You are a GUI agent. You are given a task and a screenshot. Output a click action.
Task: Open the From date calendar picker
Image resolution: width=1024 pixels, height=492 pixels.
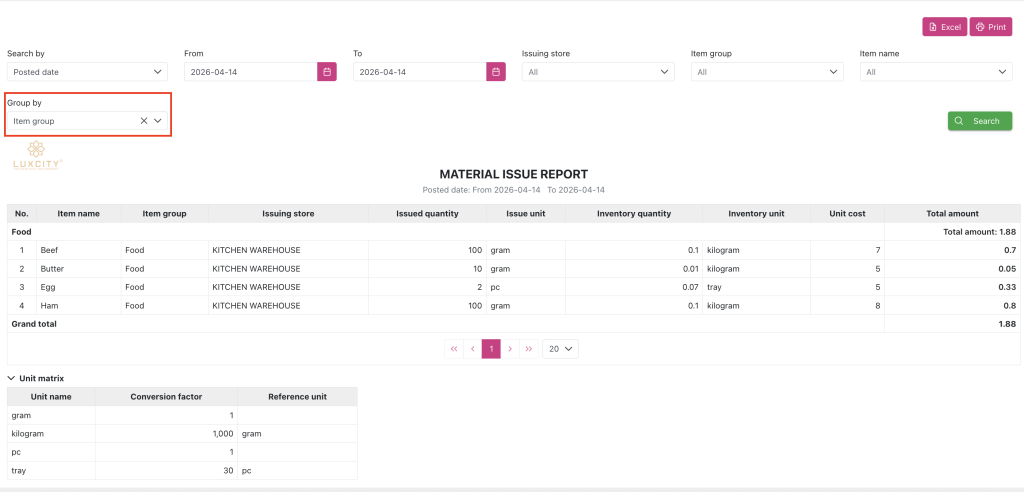(327, 72)
